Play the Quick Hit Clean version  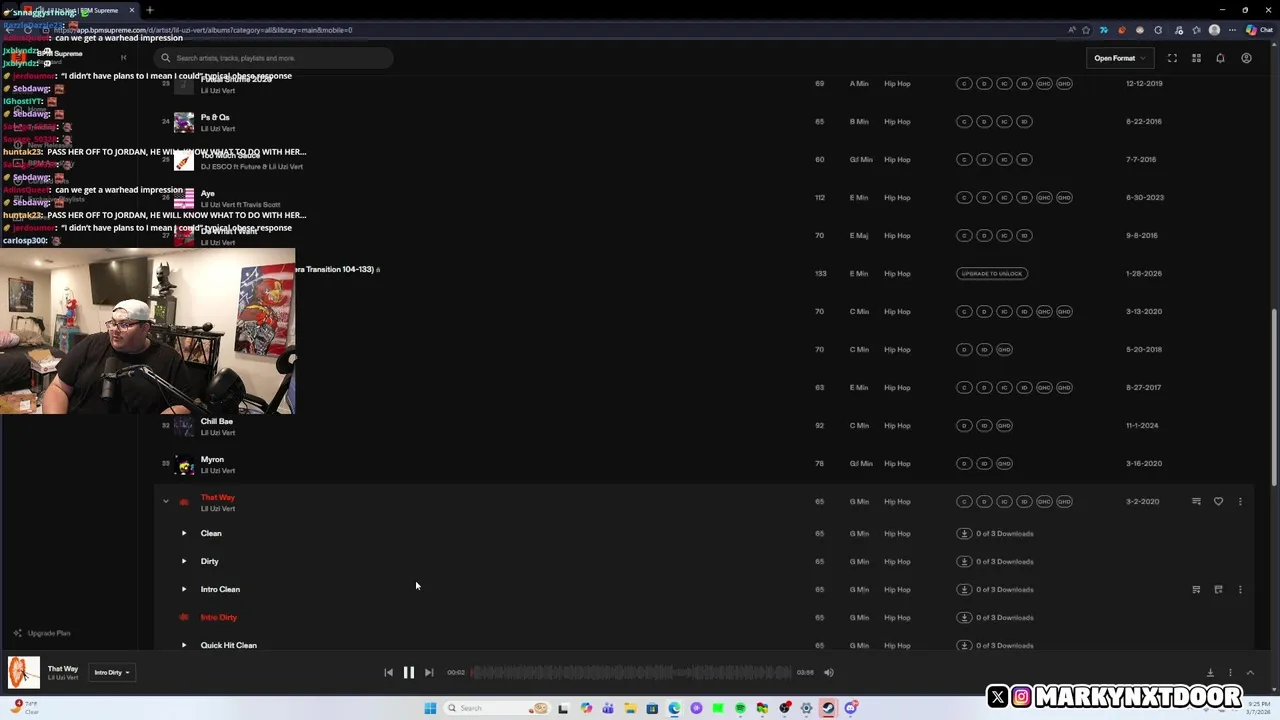[x=184, y=645]
